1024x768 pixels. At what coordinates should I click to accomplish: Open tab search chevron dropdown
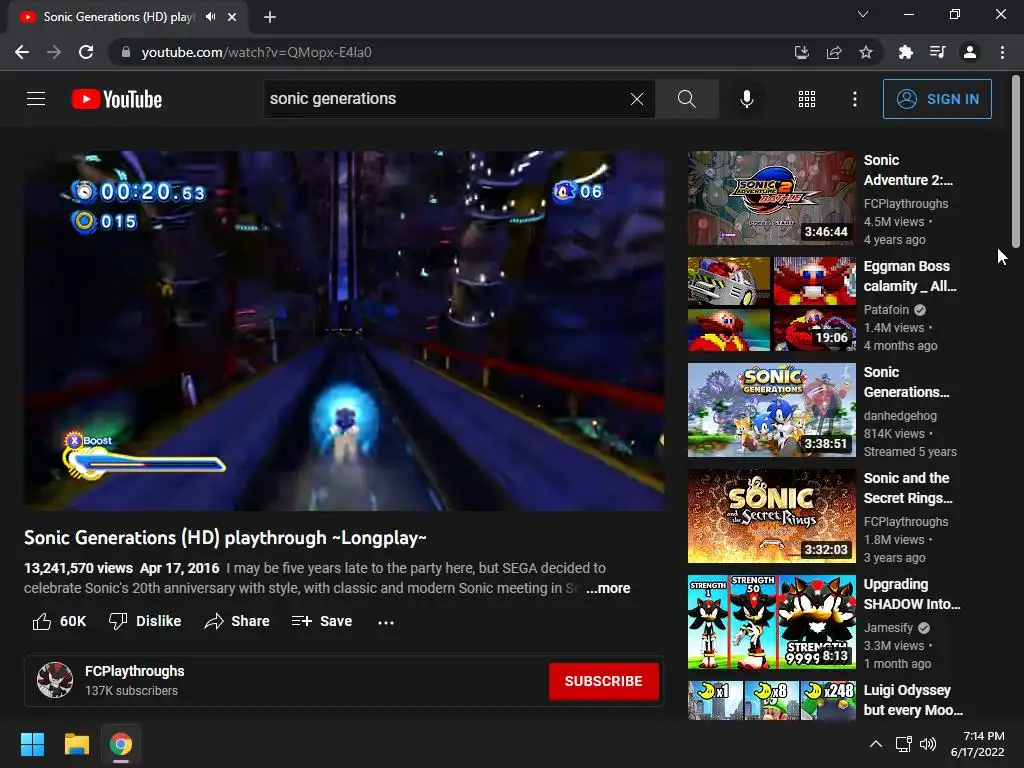863,14
